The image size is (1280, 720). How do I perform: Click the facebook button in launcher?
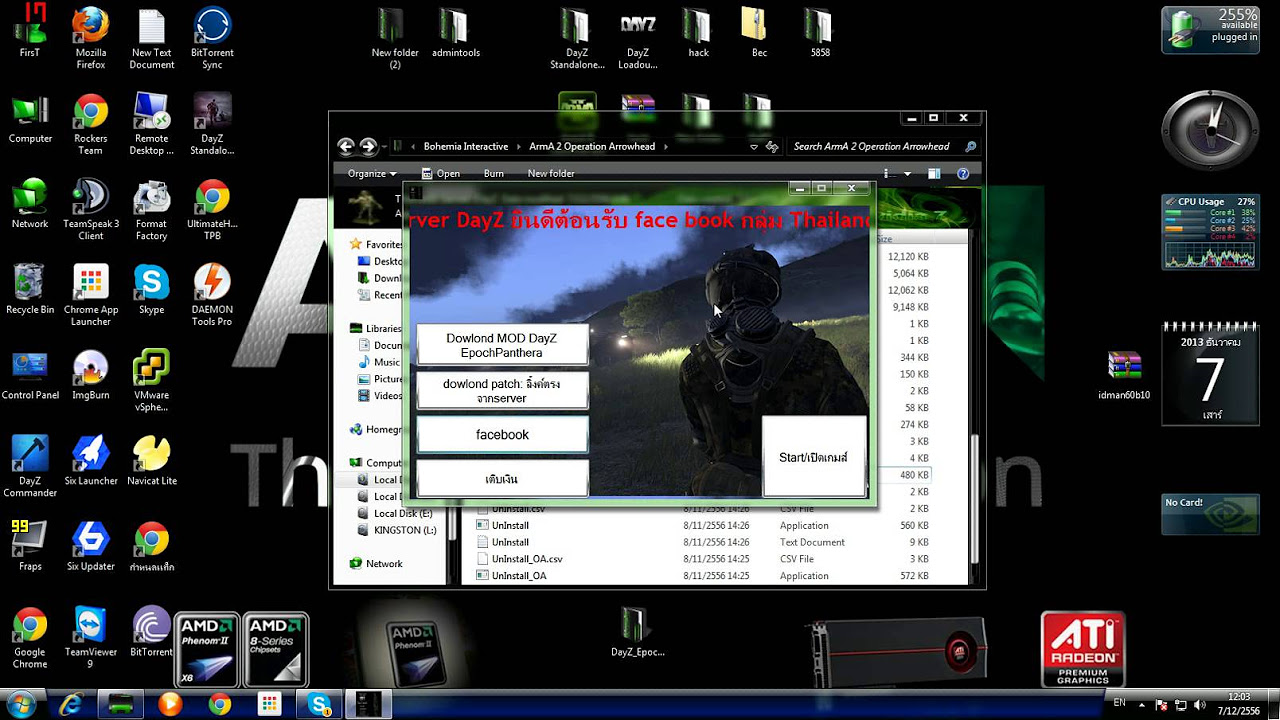(x=502, y=434)
